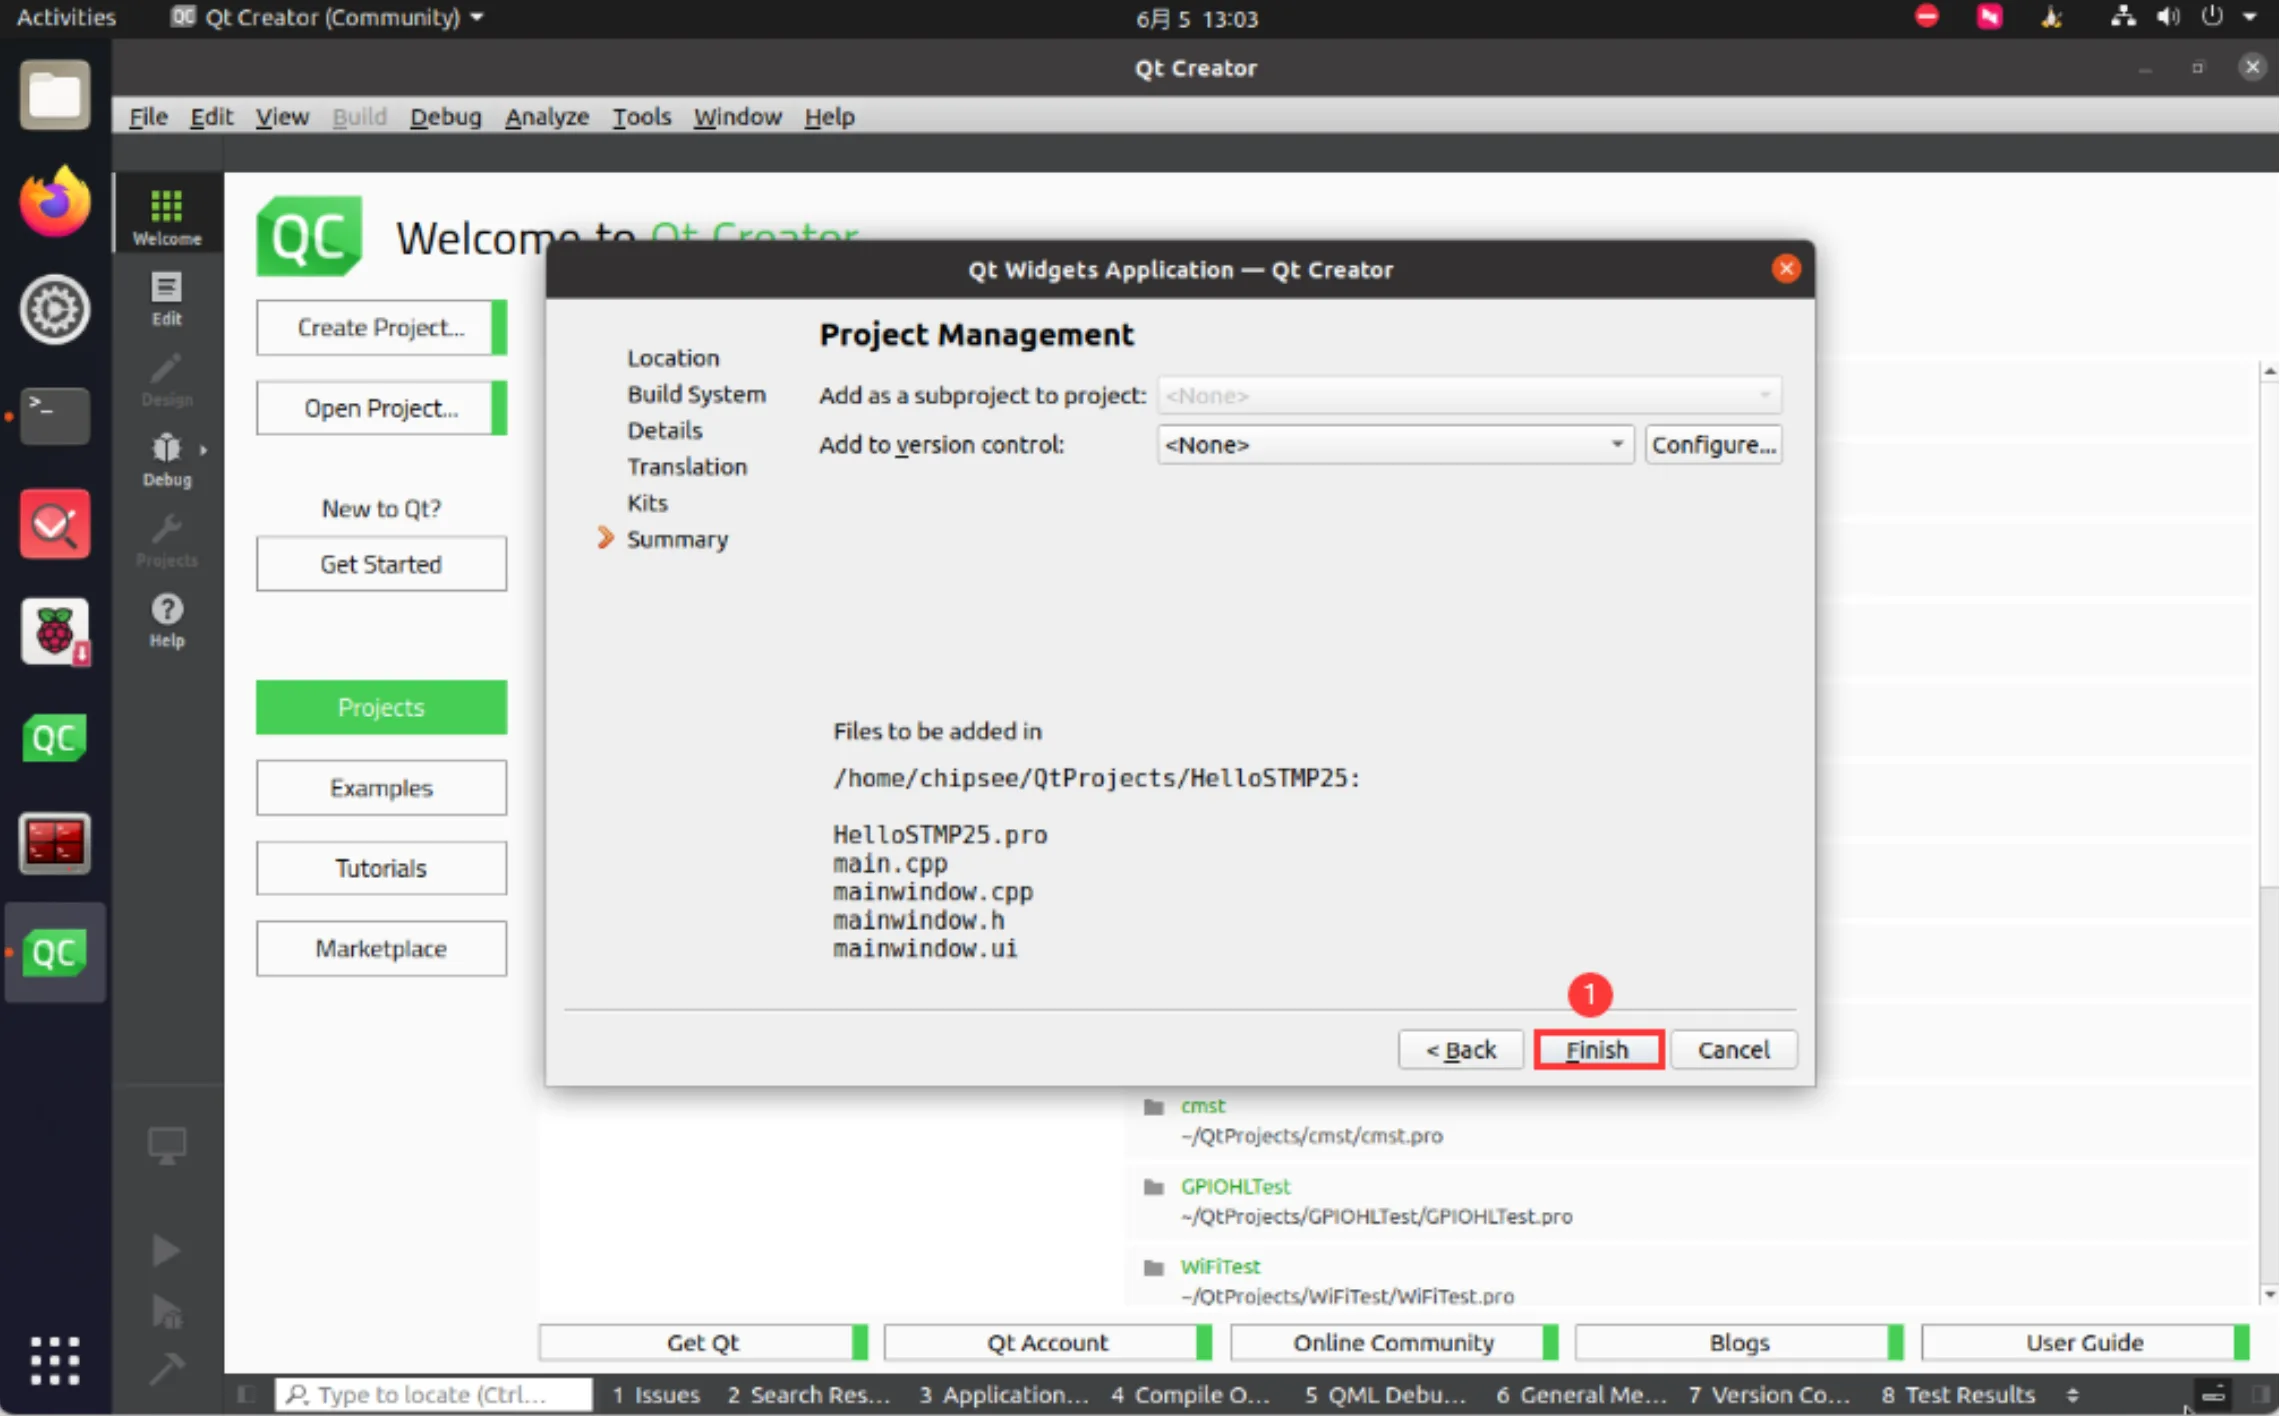
Task: Open Terminal from the dock
Action: 55,416
